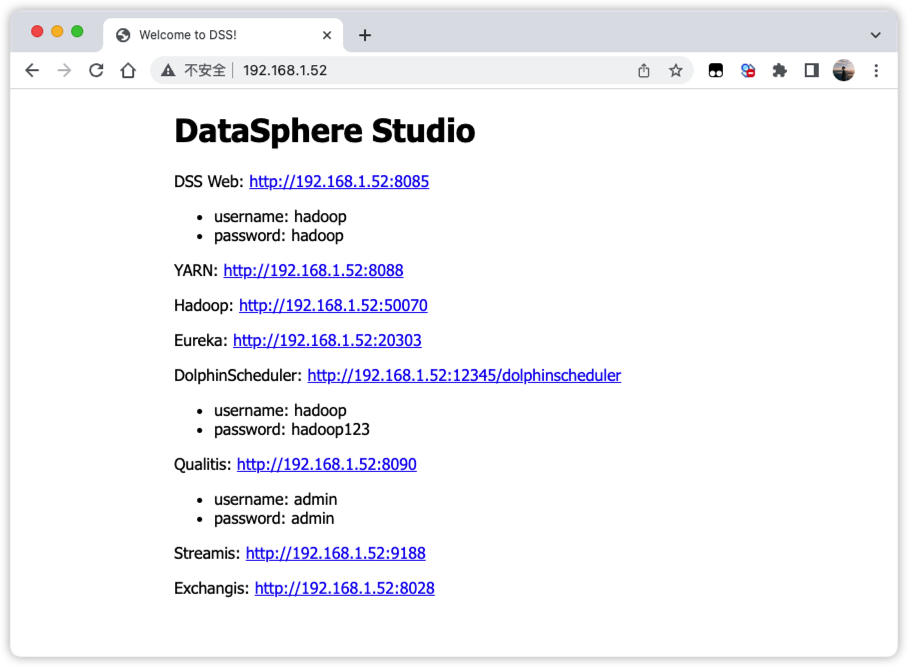Open the Chrome three-dot menu
The height and width of the screenshot is (667, 908).
click(x=876, y=71)
